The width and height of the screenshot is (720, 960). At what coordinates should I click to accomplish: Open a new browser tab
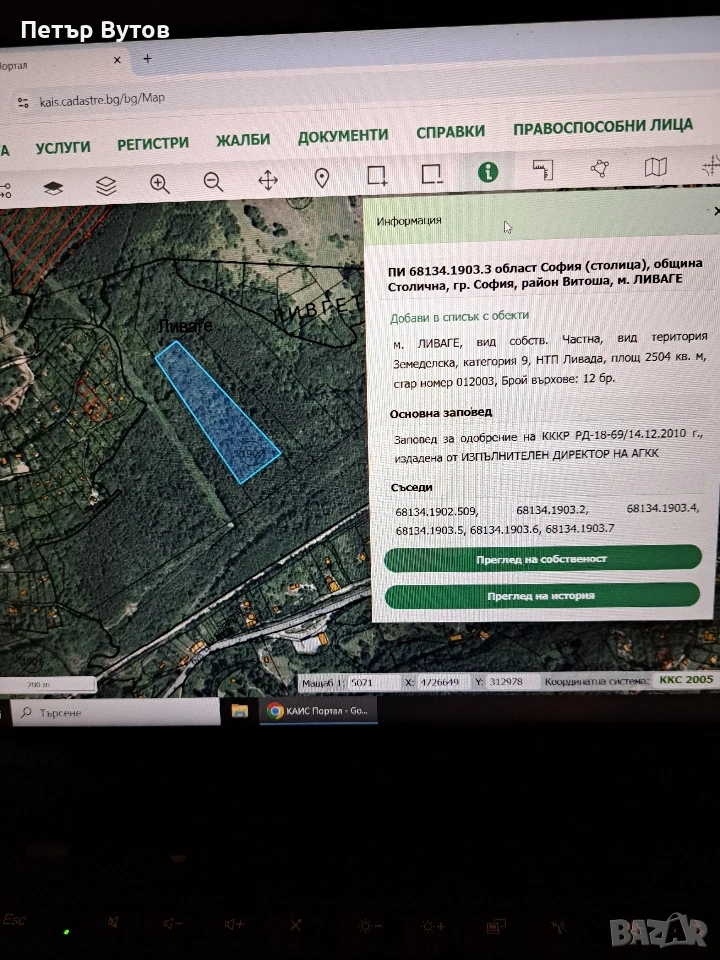pos(147,59)
